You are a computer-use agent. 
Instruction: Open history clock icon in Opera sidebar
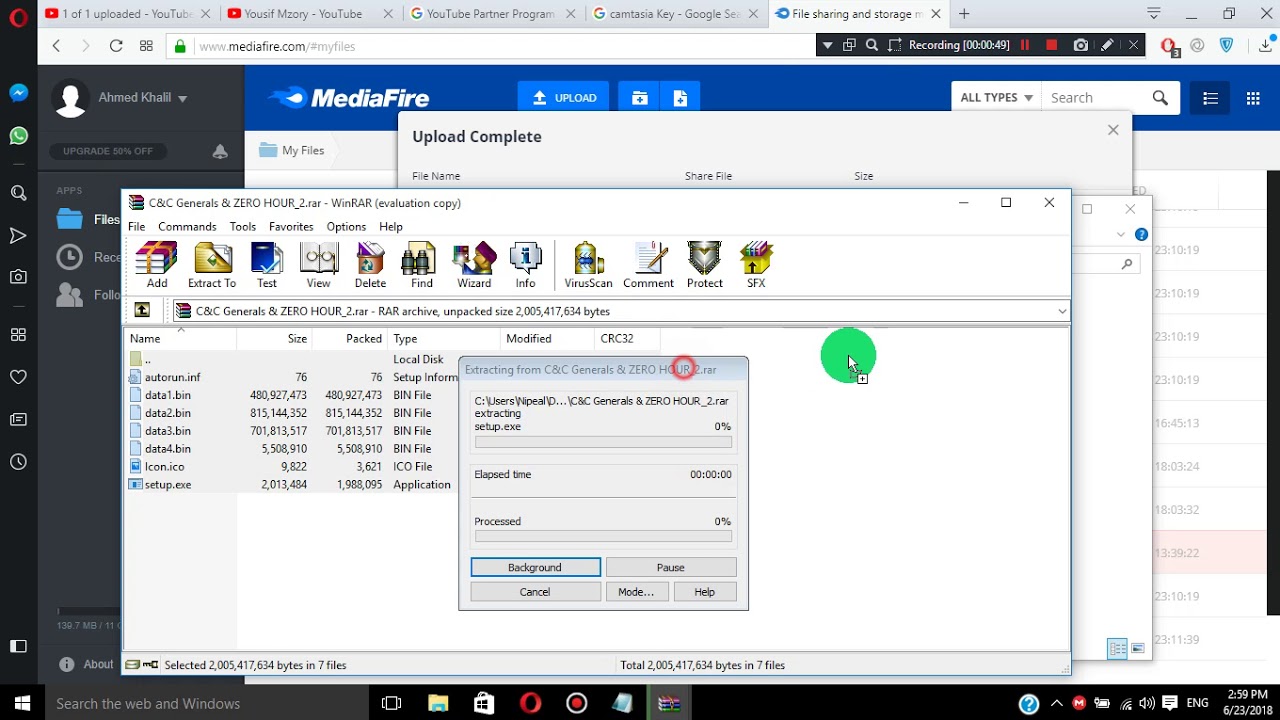point(18,462)
